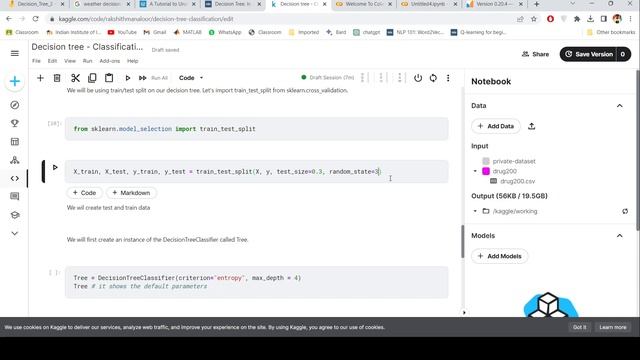
Task: Open the Code cell type dropdown
Action: [x=191, y=78]
